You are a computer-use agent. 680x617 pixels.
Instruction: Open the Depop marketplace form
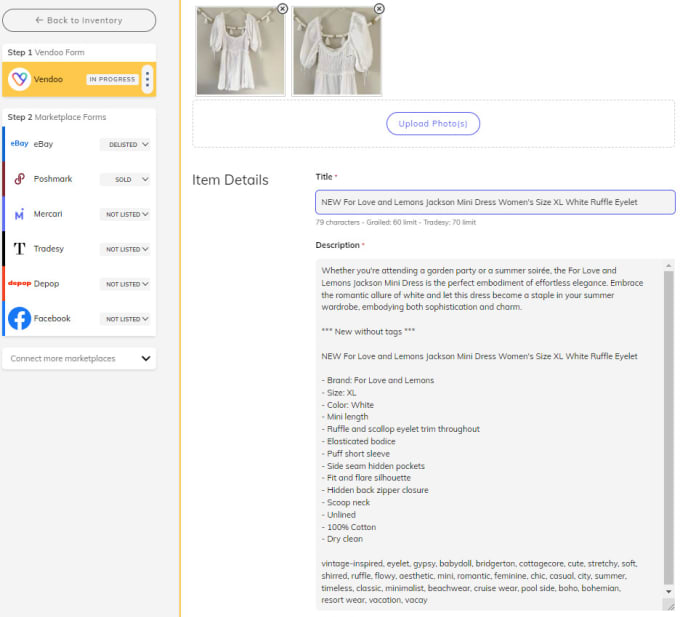click(x=79, y=284)
